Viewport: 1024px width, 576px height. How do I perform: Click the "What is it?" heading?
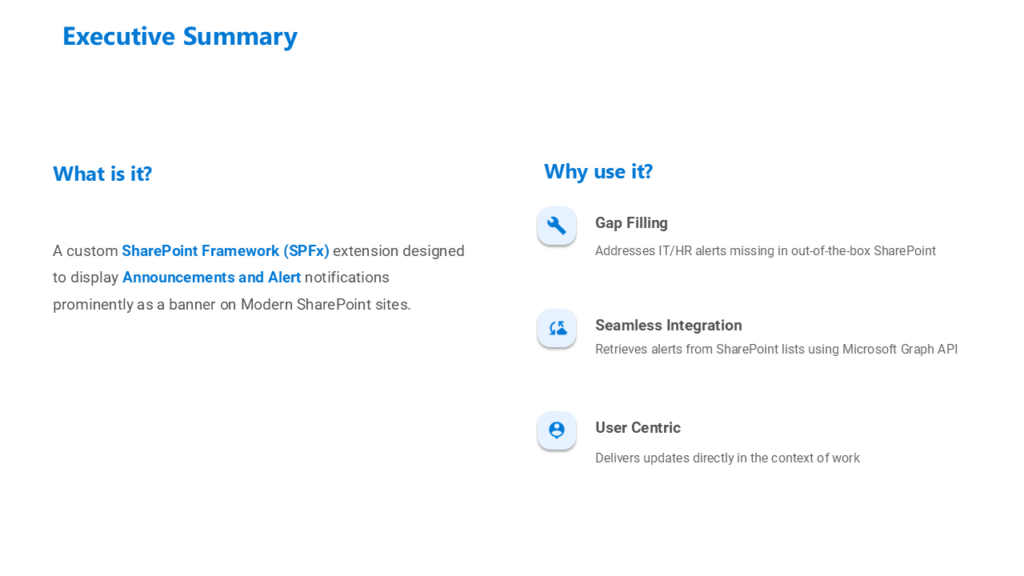[x=102, y=174]
